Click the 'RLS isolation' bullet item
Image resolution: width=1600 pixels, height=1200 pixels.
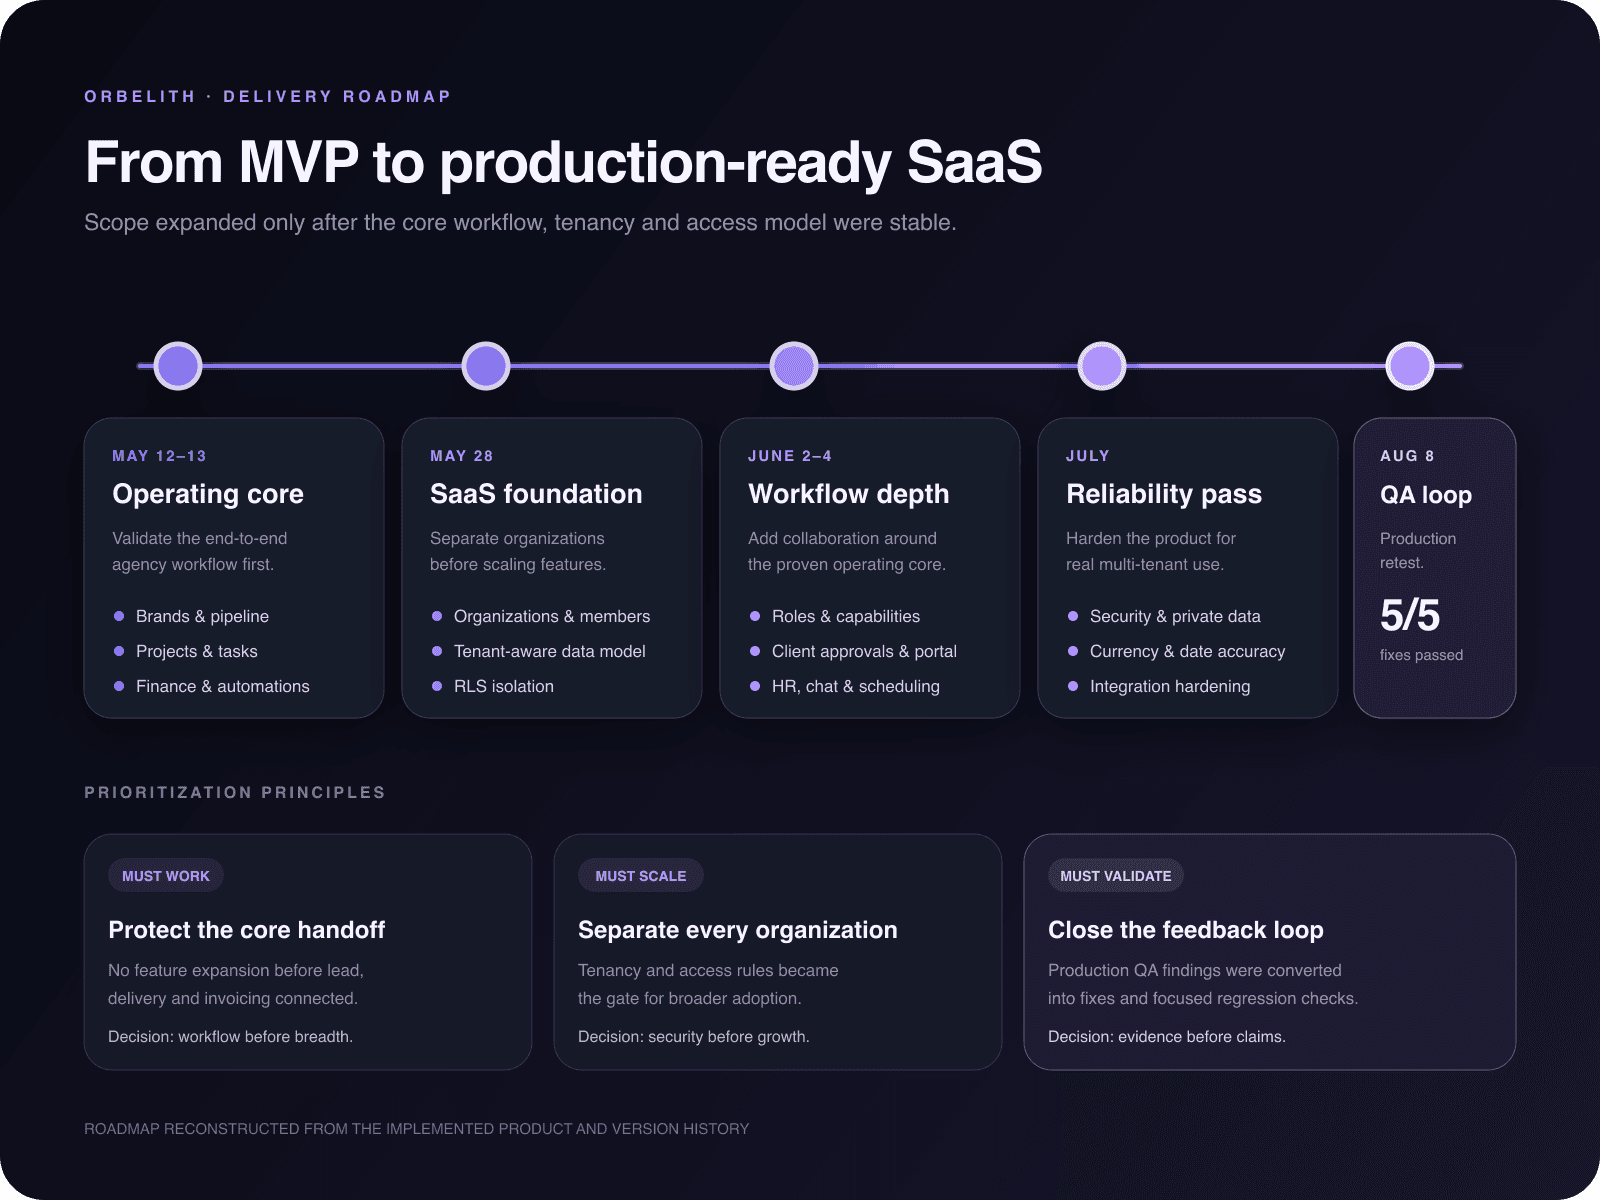pyautogui.click(x=492, y=686)
